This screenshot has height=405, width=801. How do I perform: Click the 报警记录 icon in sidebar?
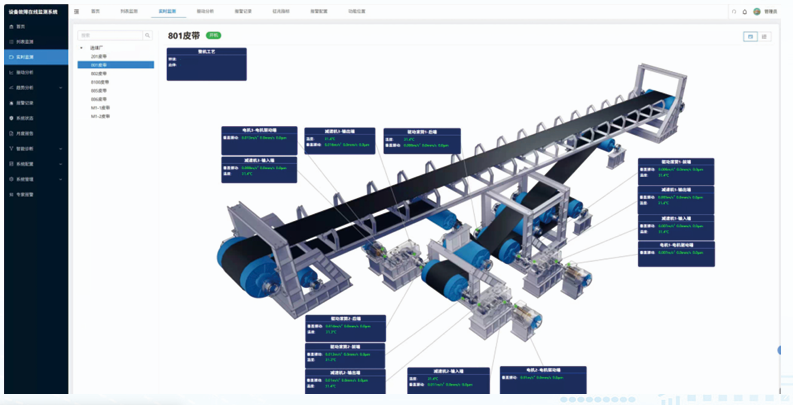11,103
